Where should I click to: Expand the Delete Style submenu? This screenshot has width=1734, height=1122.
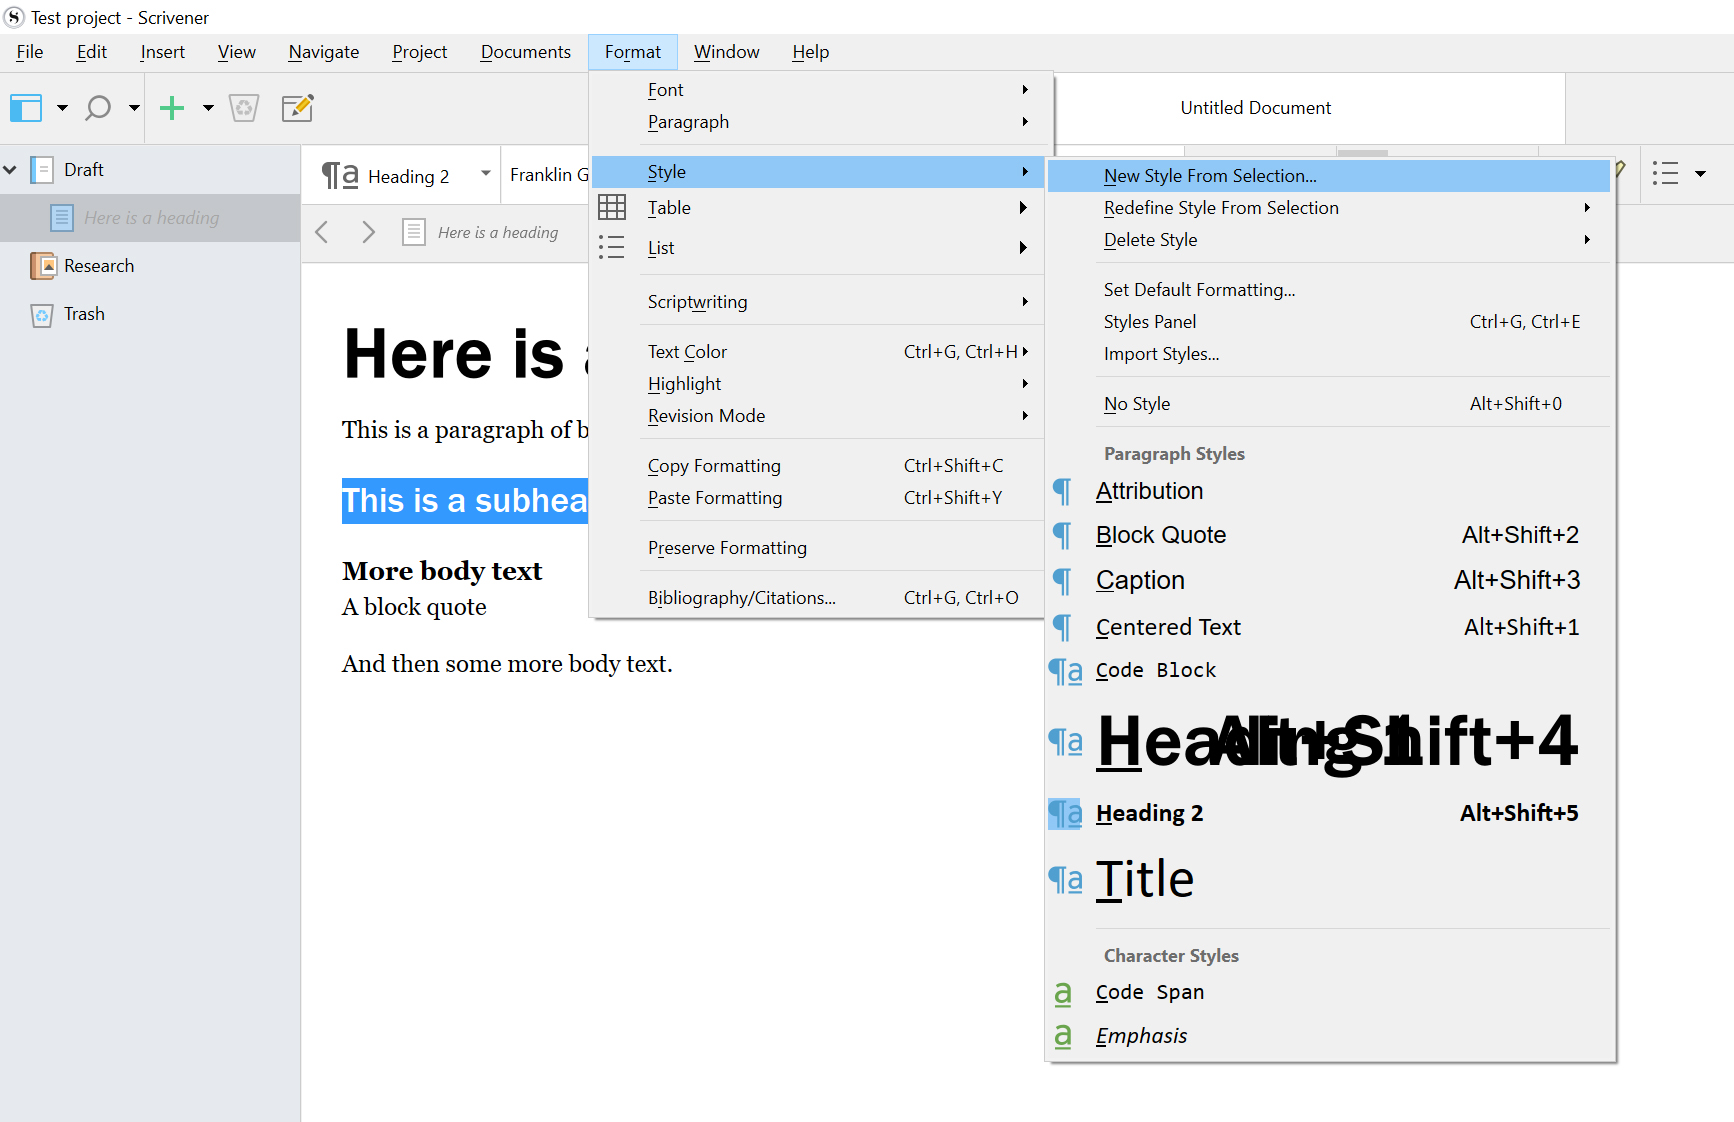click(1329, 240)
